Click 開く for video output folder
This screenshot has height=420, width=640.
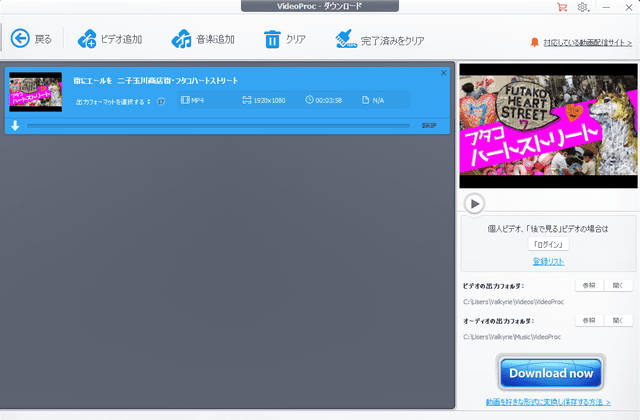(x=618, y=285)
